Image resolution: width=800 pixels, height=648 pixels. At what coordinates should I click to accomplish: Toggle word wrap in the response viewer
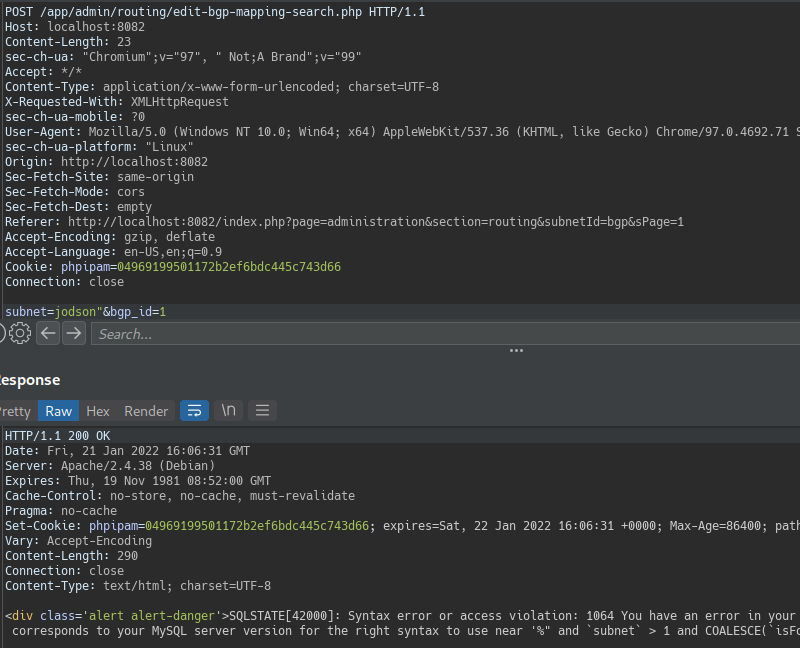point(194,411)
